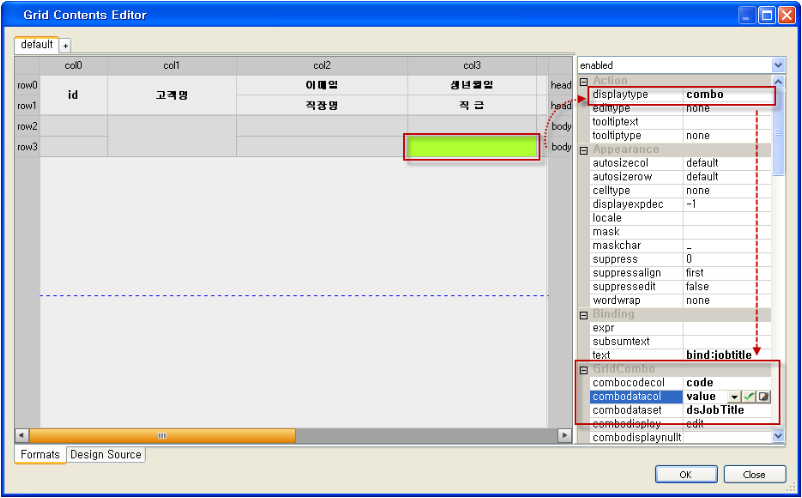
Task: Click the dsJobTitle value
Action: pos(715,411)
